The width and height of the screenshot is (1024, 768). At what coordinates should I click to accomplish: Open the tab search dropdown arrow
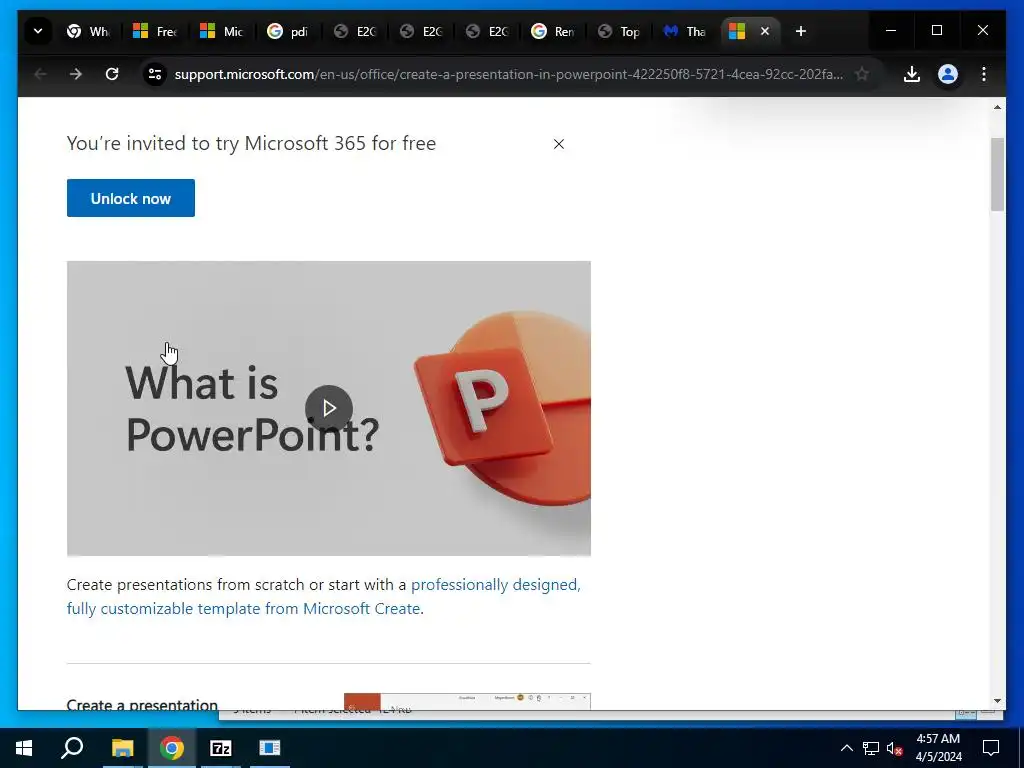[38, 31]
